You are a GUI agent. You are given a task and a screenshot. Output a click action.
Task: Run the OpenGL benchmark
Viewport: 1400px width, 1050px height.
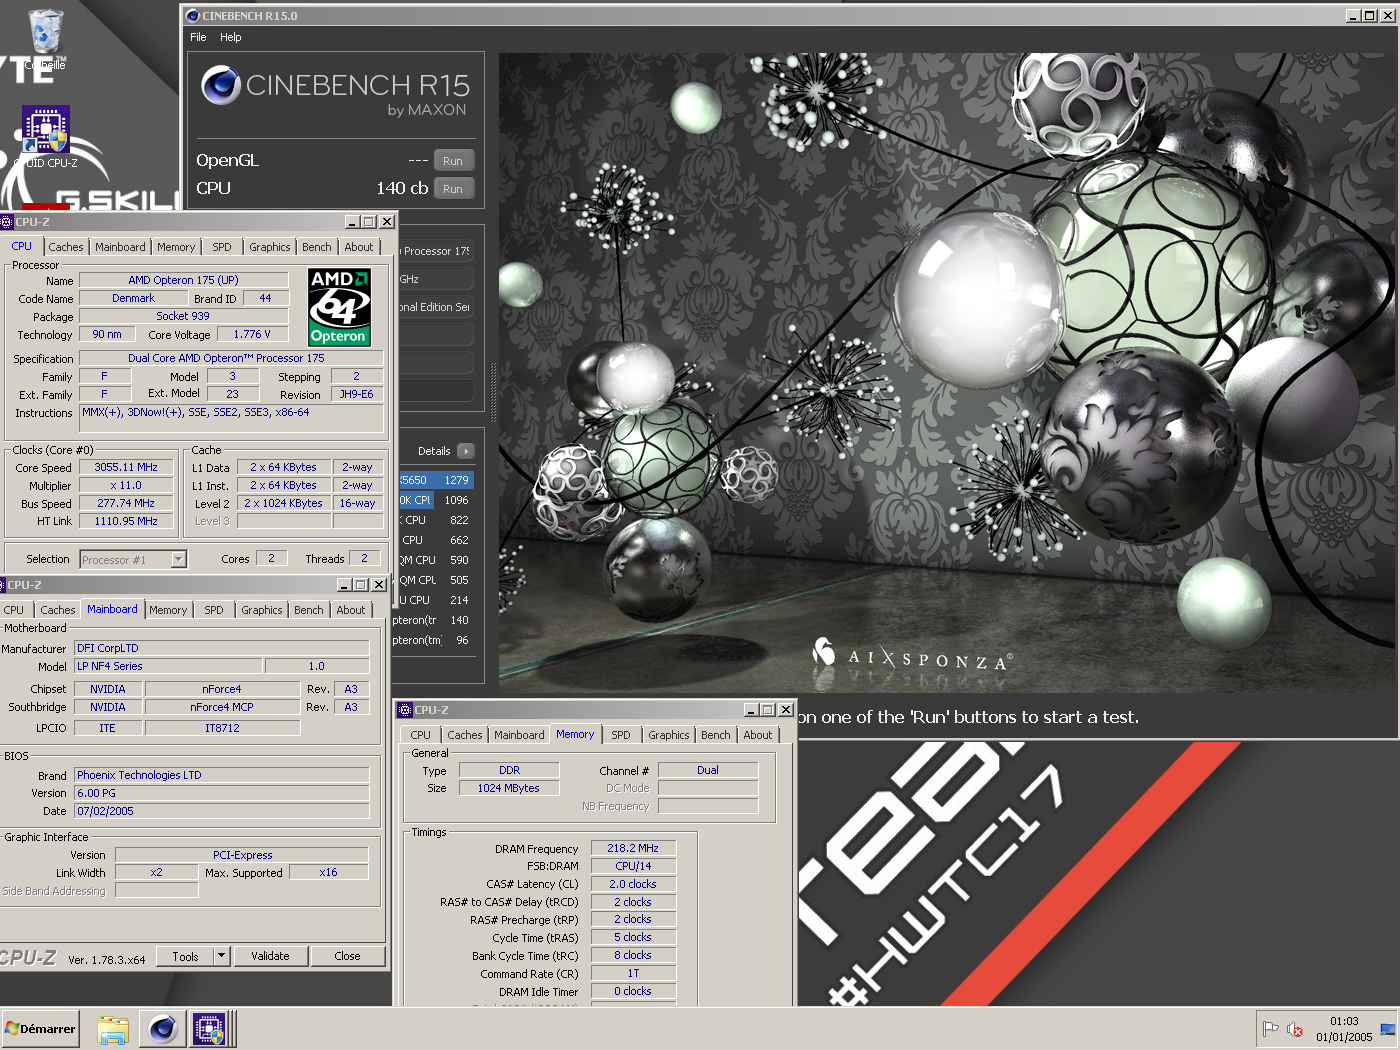(453, 161)
